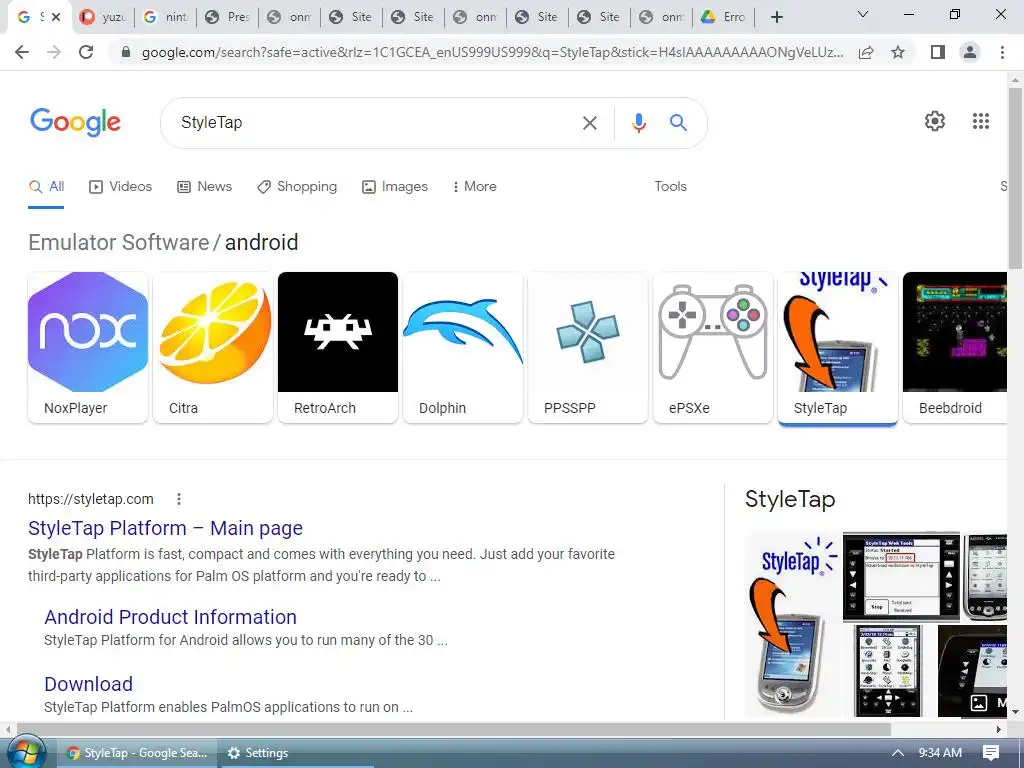The height and width of the screenshot is (768, 1024).
Task: Open the https://styletap.com URL link
Action: [91, 500]
